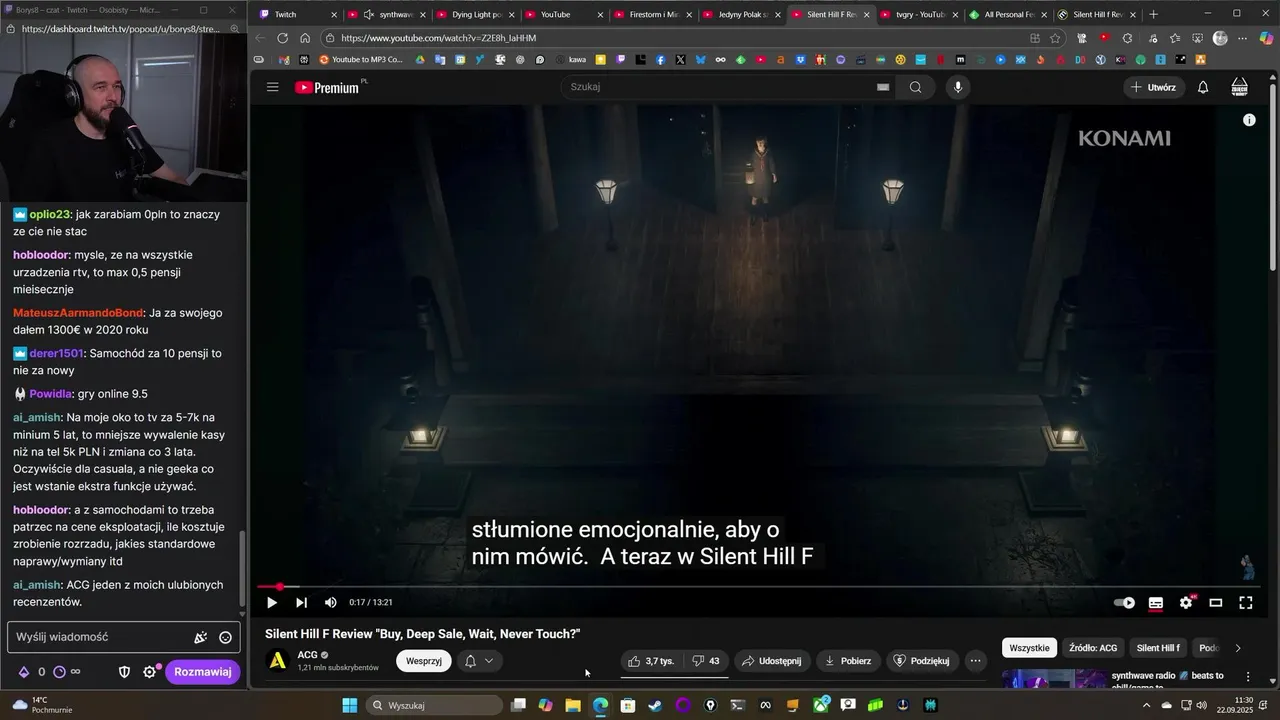
Task: Open the video info card icon
Action: [1249, 120]
